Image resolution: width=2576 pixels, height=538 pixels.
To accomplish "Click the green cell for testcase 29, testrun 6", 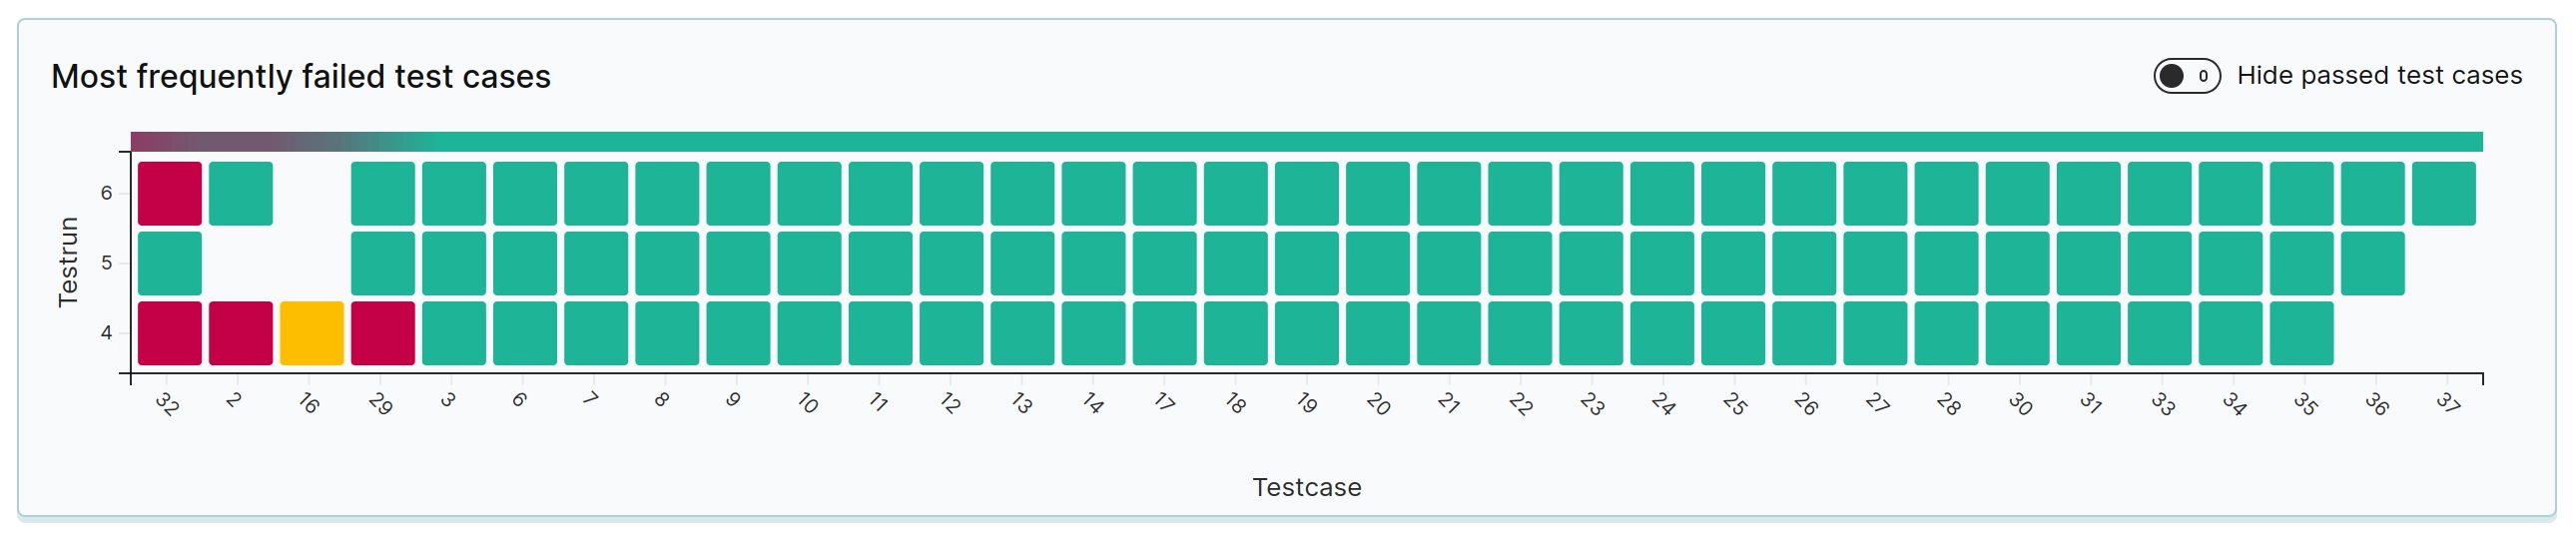I will point(383,194).
